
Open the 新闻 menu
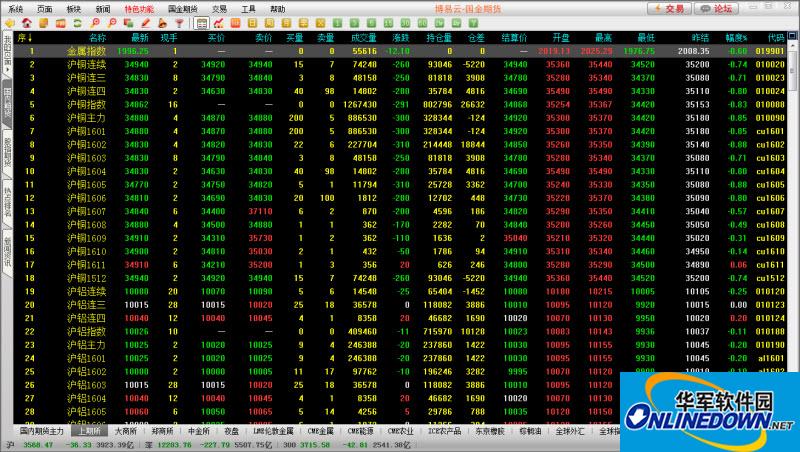pyautogui.click(x=103, y=9)
